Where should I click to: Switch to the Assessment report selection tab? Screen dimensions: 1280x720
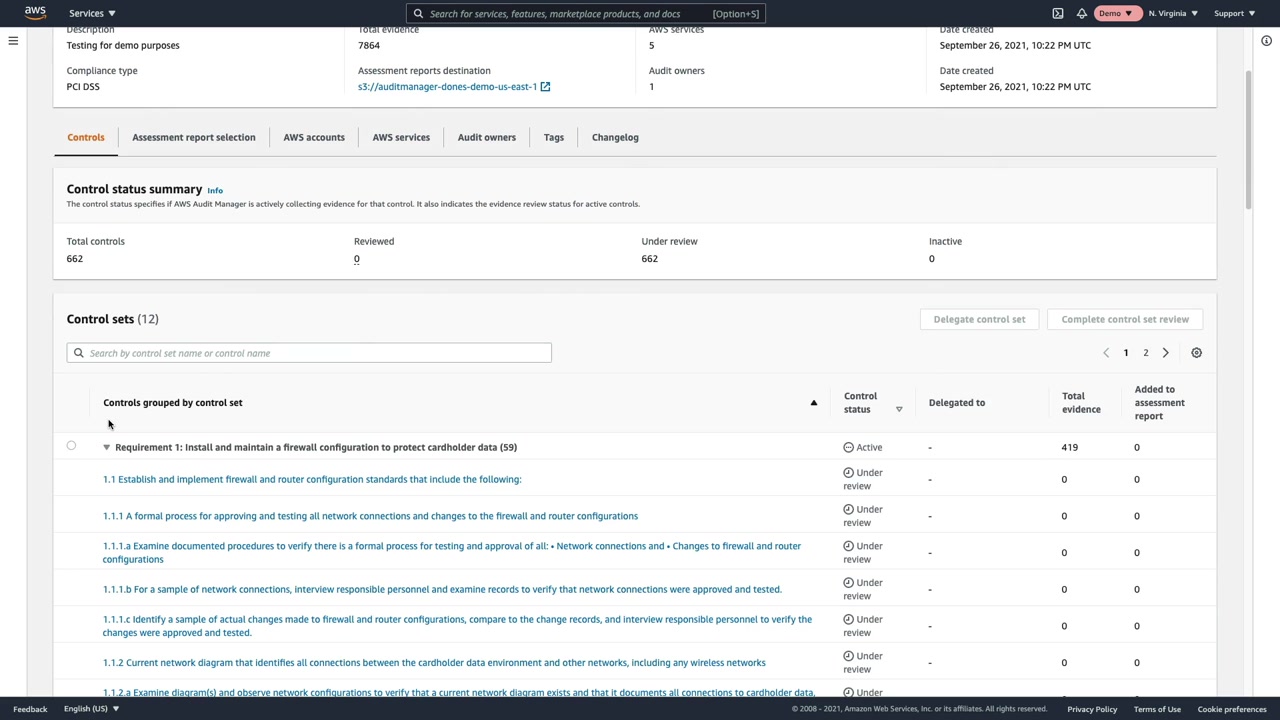(x=194, y=137)
